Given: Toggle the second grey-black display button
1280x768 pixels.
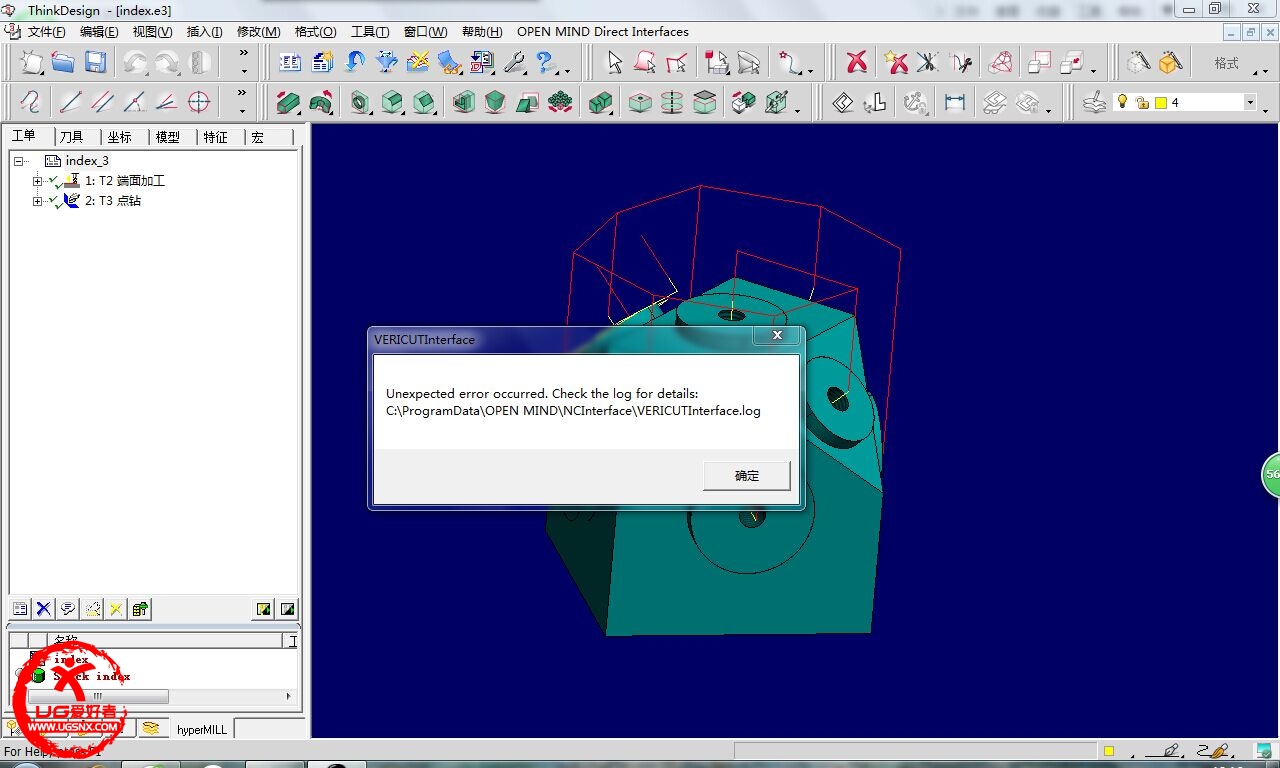Looking at the screenshot, I should 287,608.
